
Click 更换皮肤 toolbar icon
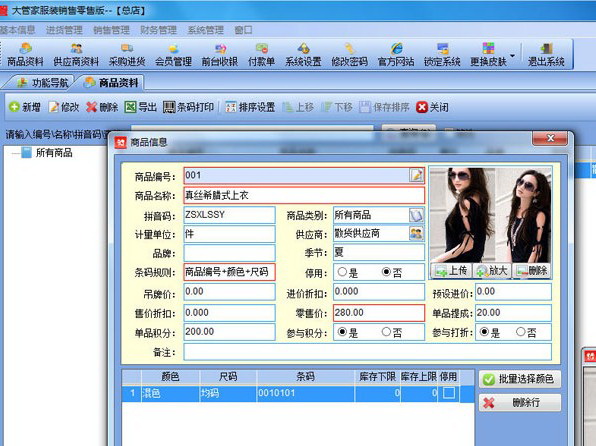[x=488, y=55]
